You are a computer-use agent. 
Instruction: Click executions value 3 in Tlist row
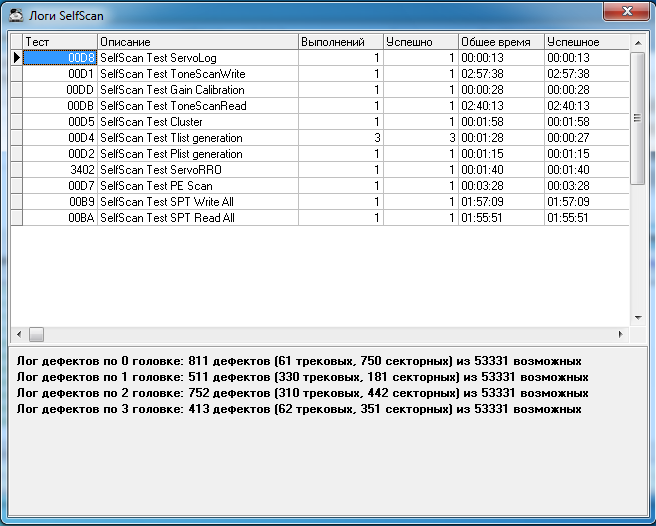(x=341, y=138)
